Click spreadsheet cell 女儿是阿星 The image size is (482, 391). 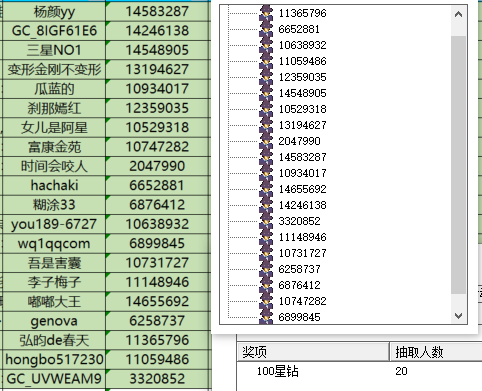click(x=54, y=128)
